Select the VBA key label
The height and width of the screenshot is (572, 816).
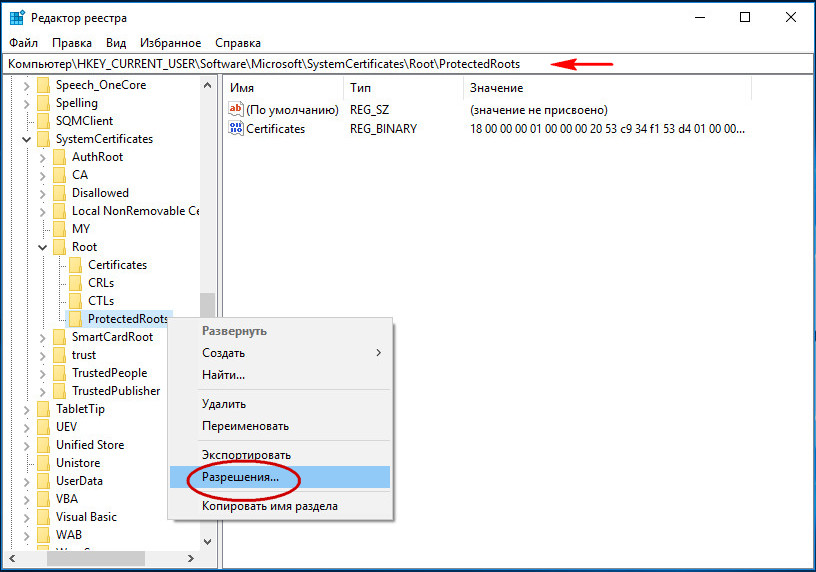(67, 499)
